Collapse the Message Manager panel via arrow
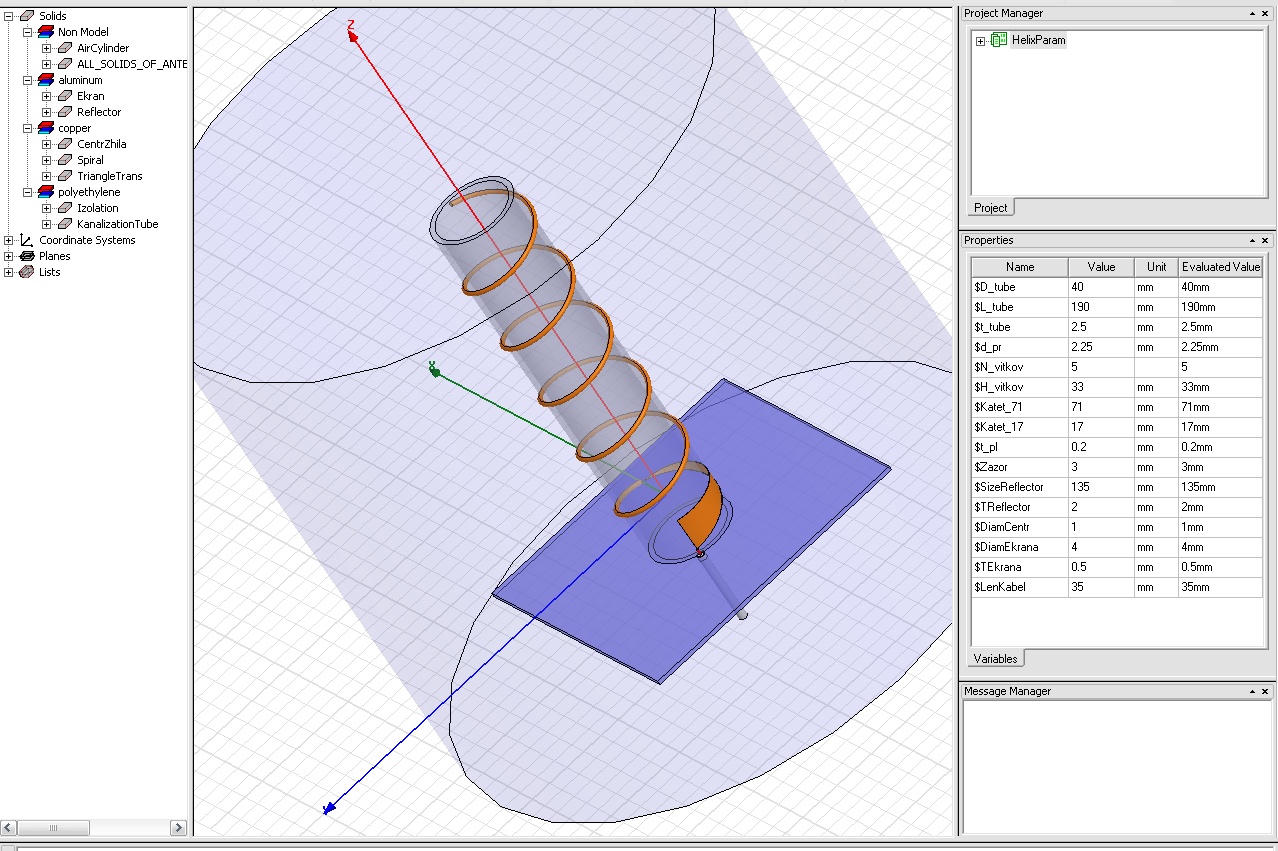The height and width of the screenshot is (851, 1278). [1251, 692]
